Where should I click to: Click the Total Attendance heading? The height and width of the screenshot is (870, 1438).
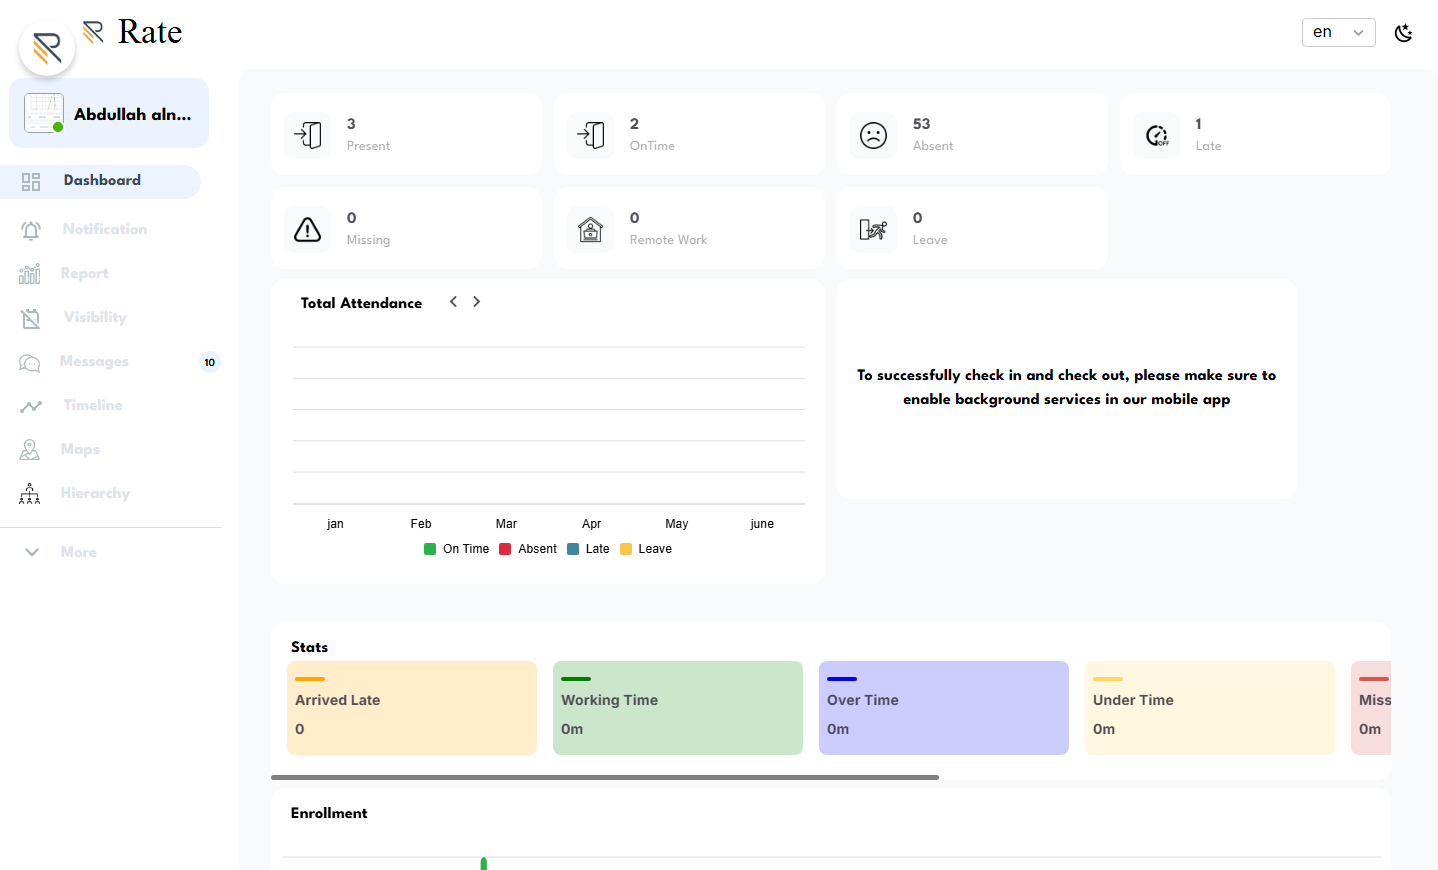(x=361, y=303)
